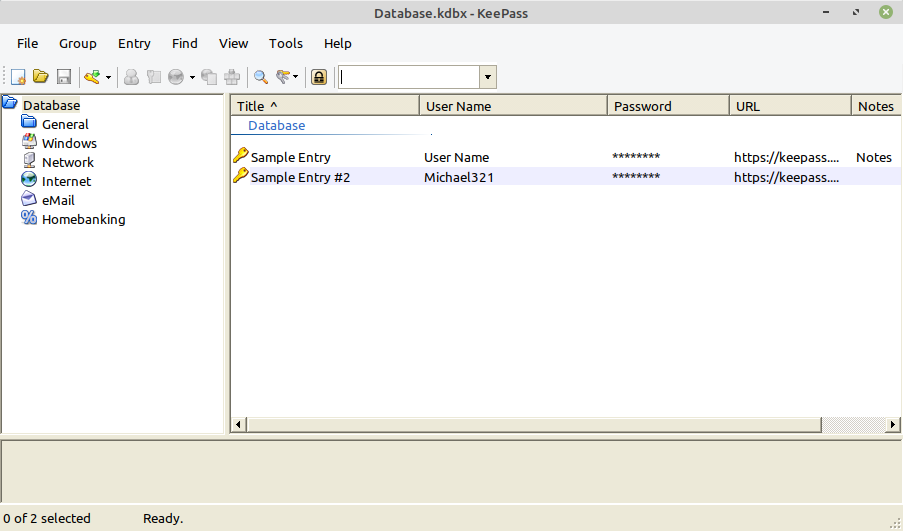Screen dimensions: 903x531
Task: Select the eMail group in the tree
Action: tap(58, 200)
